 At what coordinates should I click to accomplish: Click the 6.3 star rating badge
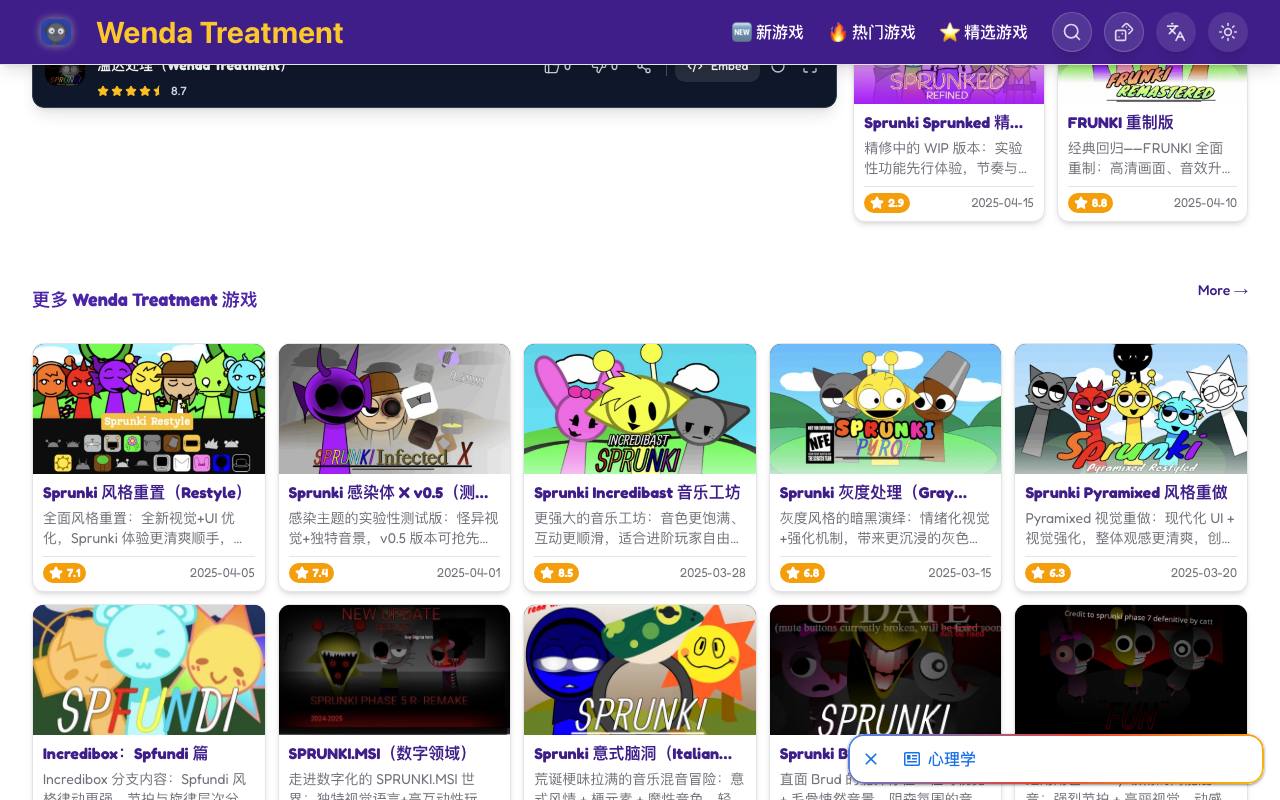(1047, 573)
